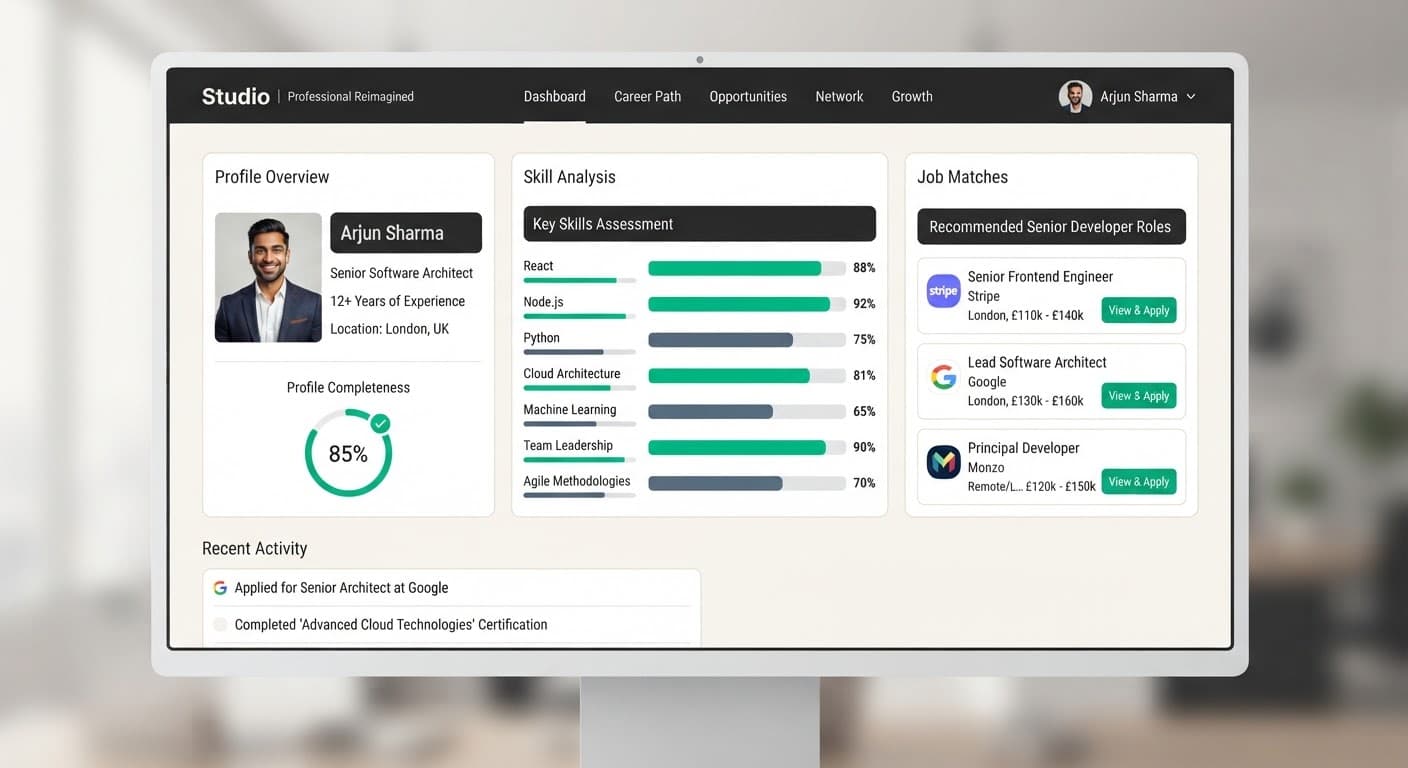Click the Arjun Sharma name badge
Viewport: 1408px width, 768px height.
coord(406,233)
